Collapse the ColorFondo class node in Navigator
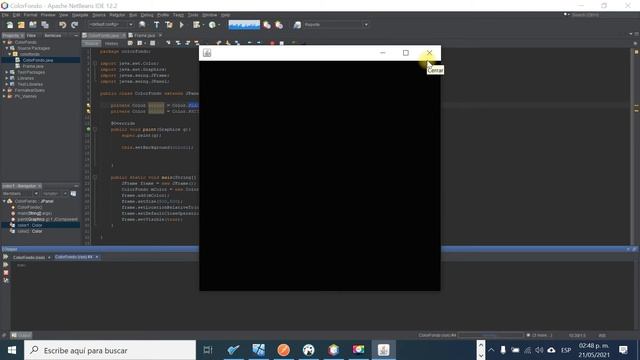This screenshot has height=360, width=640. point(4,201)
